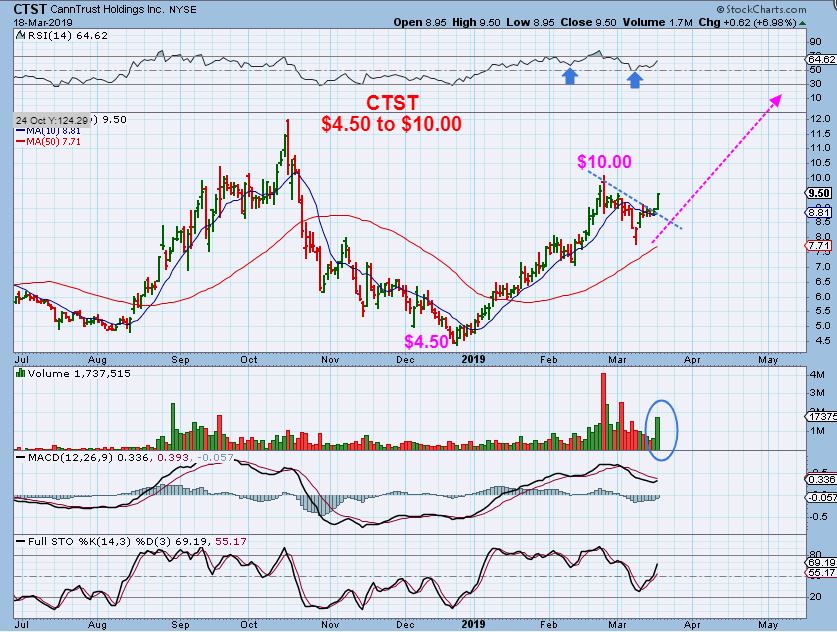Click the Volume 1,737,515 panel label
This screenshot has height=632, width=837.
79,373
